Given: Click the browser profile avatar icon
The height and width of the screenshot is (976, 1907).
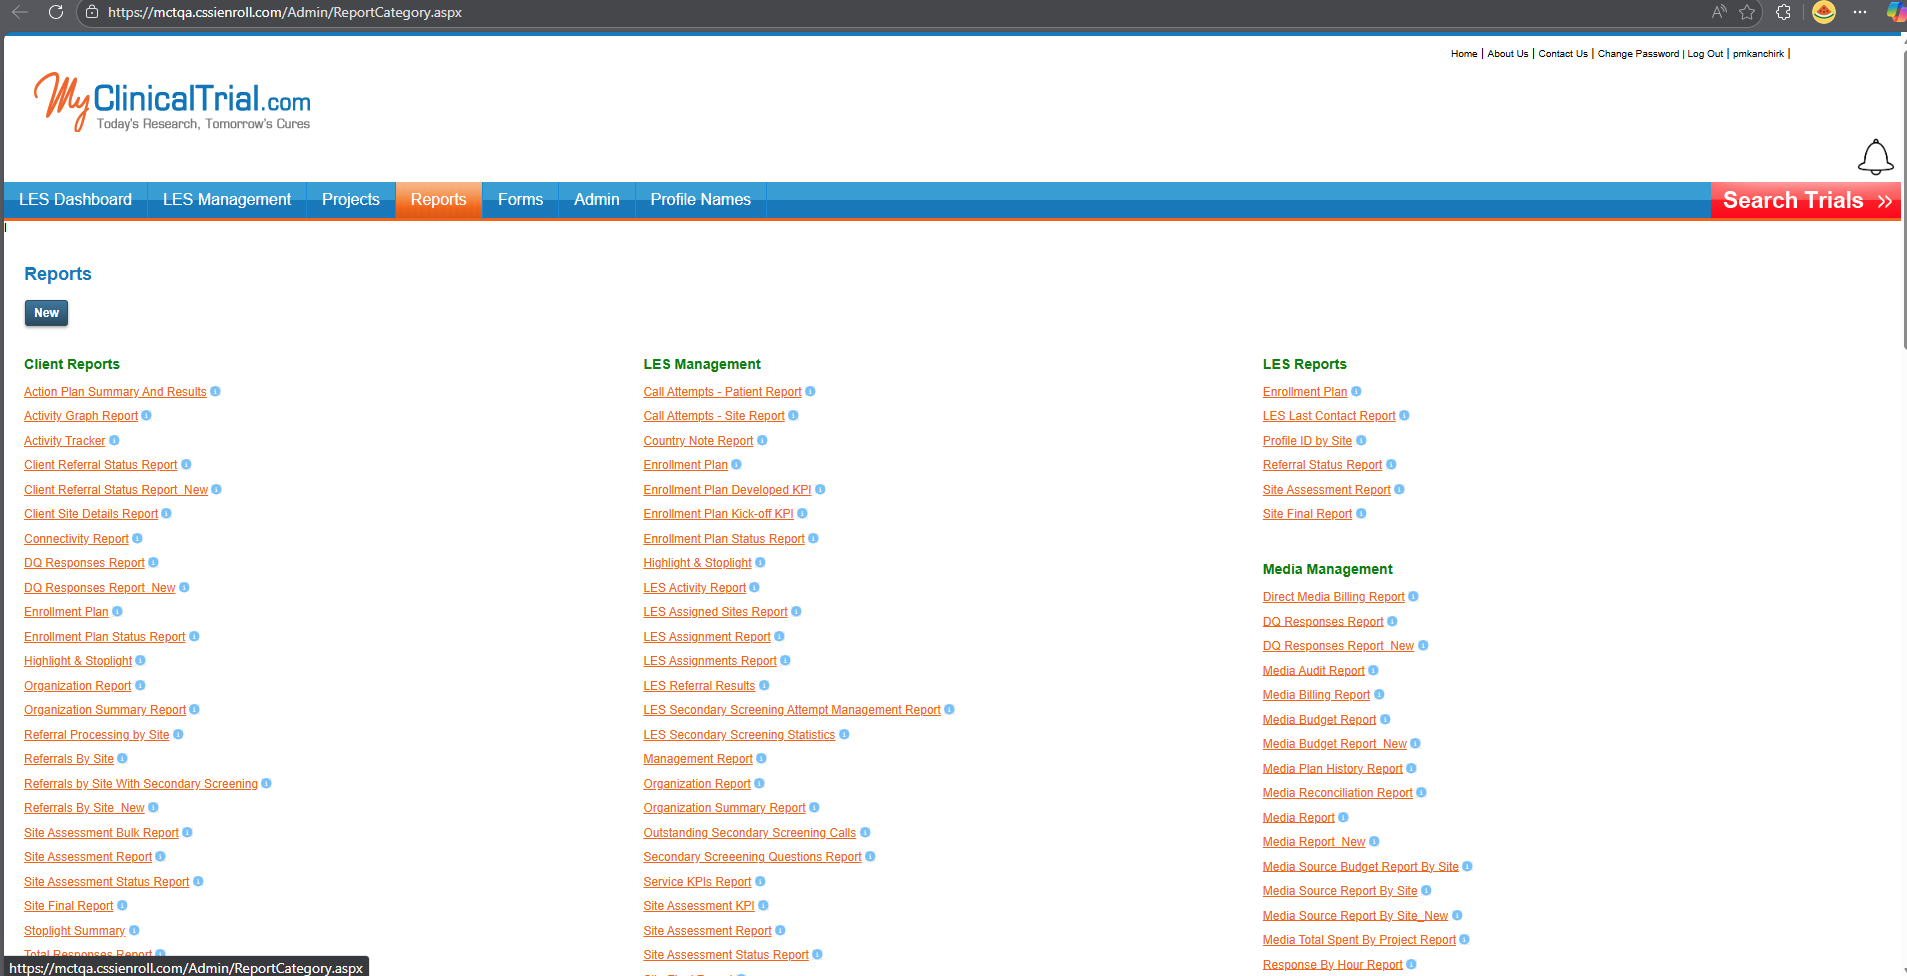Looking at the screenshot, I should 1824,12.
